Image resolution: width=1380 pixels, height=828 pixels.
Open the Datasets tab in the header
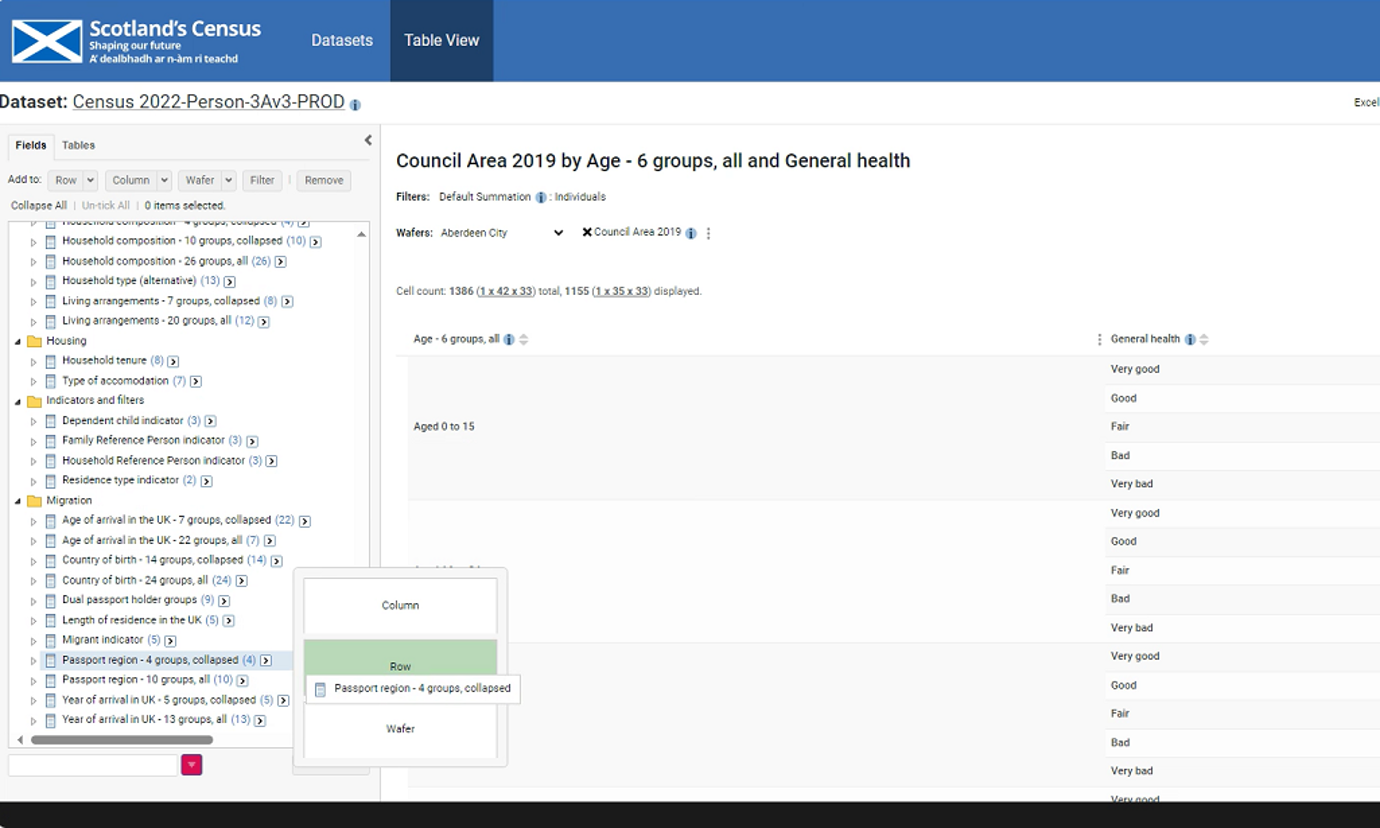(342, 41)
